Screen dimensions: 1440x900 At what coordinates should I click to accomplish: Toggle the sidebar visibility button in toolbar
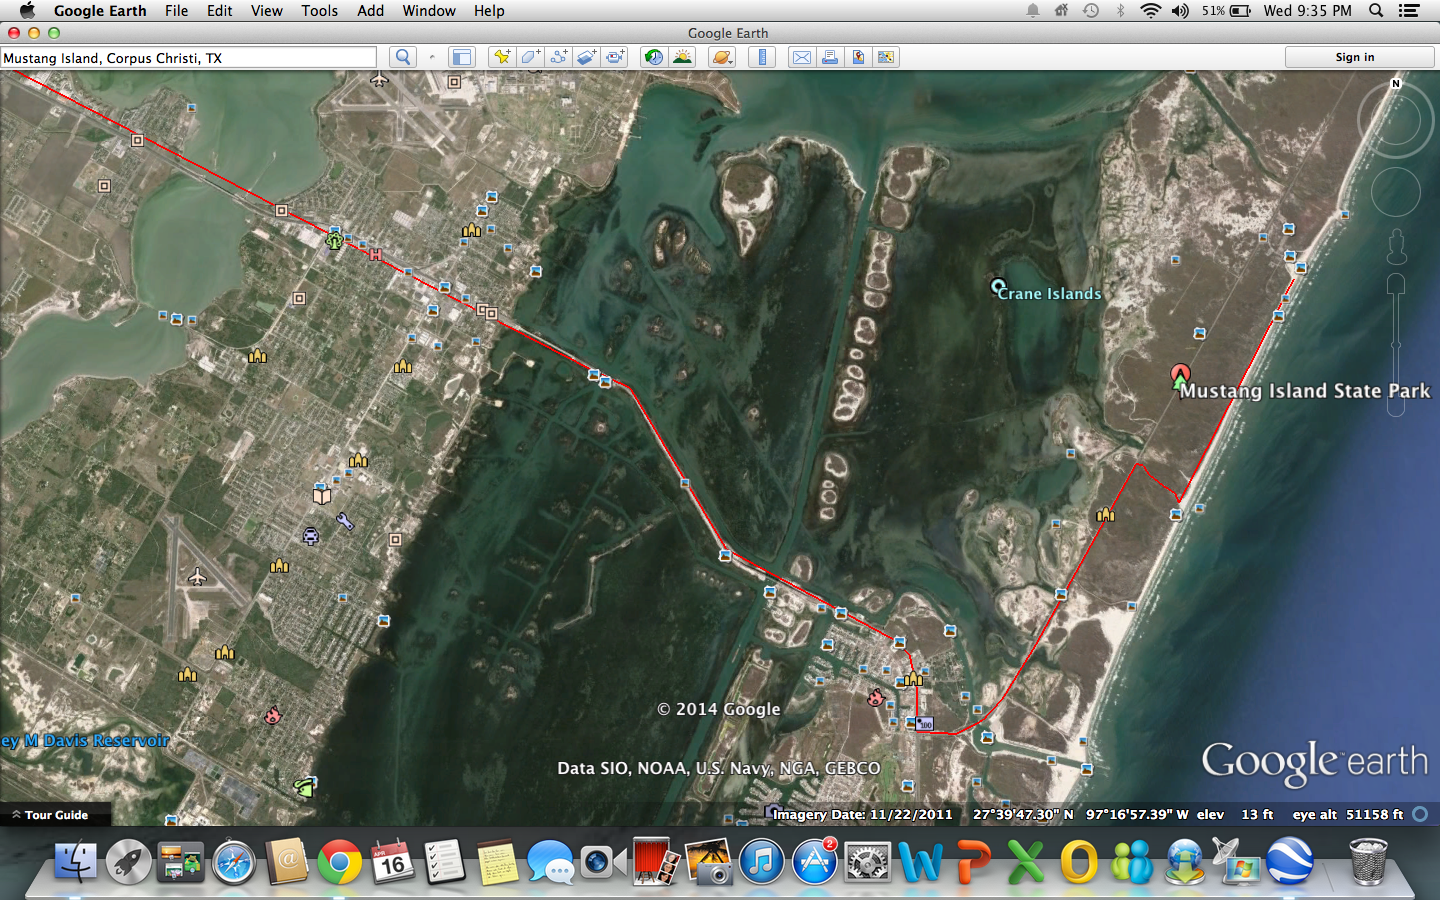461,57
